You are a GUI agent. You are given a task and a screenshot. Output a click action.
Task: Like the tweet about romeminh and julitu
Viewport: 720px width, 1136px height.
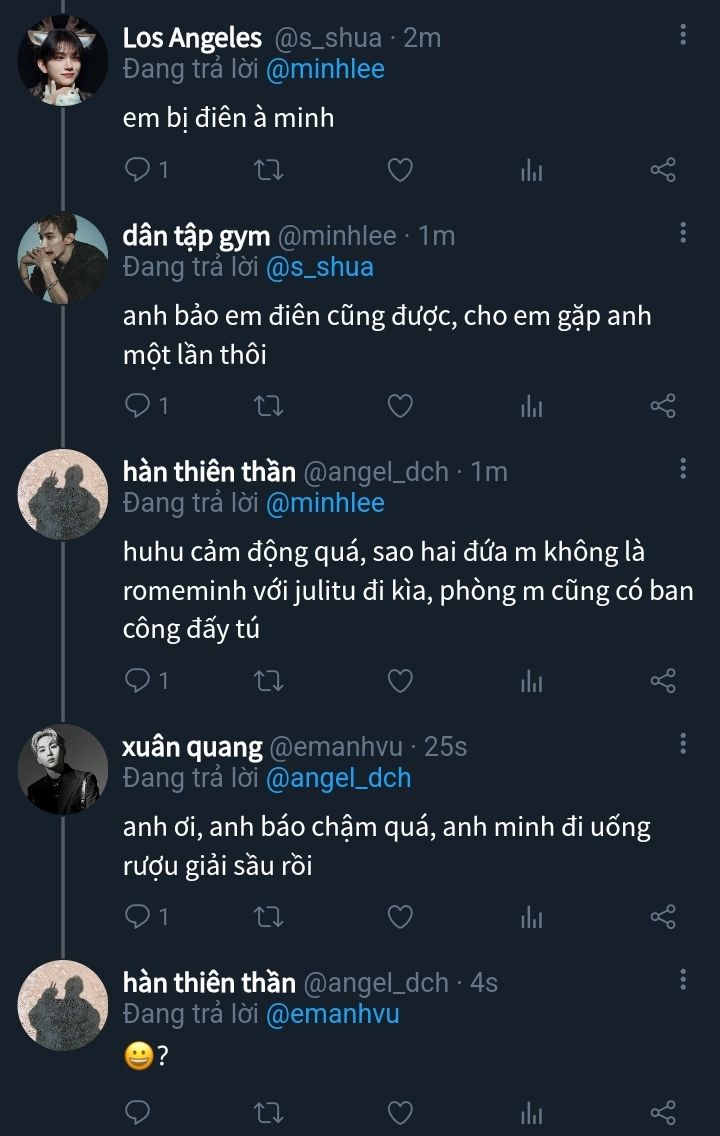pyautogui.click(x=400, y=681)
